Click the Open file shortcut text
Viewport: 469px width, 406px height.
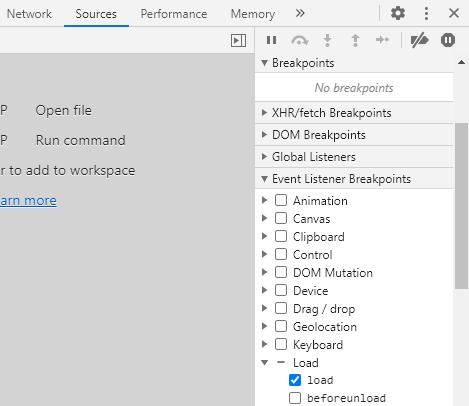tap(64, 111)
